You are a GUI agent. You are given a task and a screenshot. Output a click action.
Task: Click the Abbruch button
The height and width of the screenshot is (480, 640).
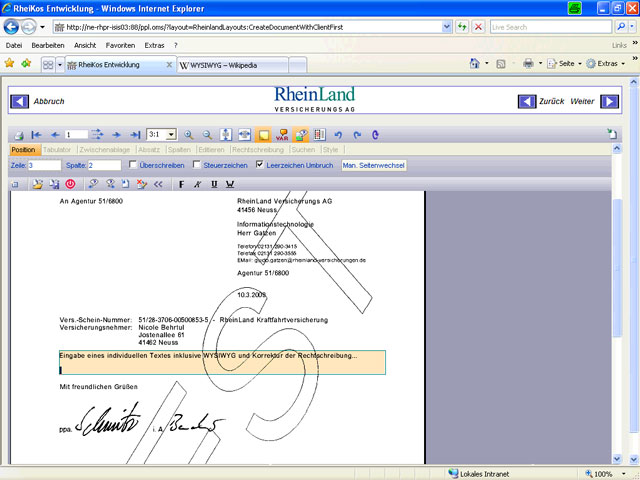point(37,101)
